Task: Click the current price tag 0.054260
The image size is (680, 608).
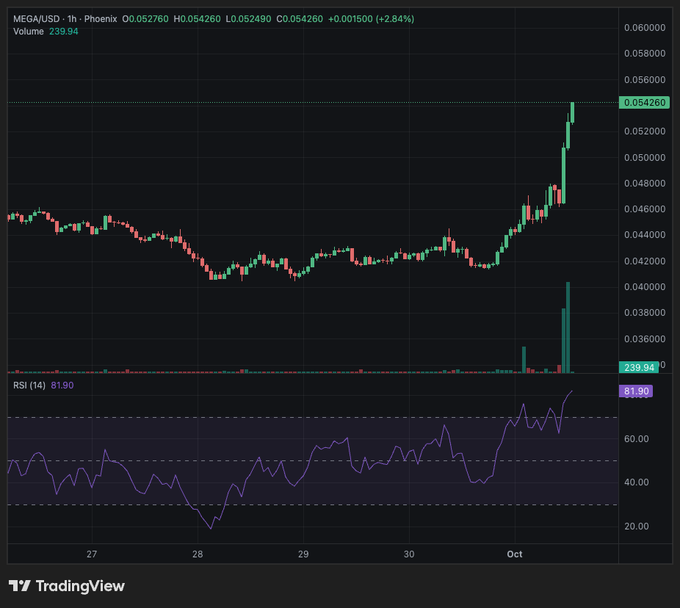Action: [x=644, y=102]
